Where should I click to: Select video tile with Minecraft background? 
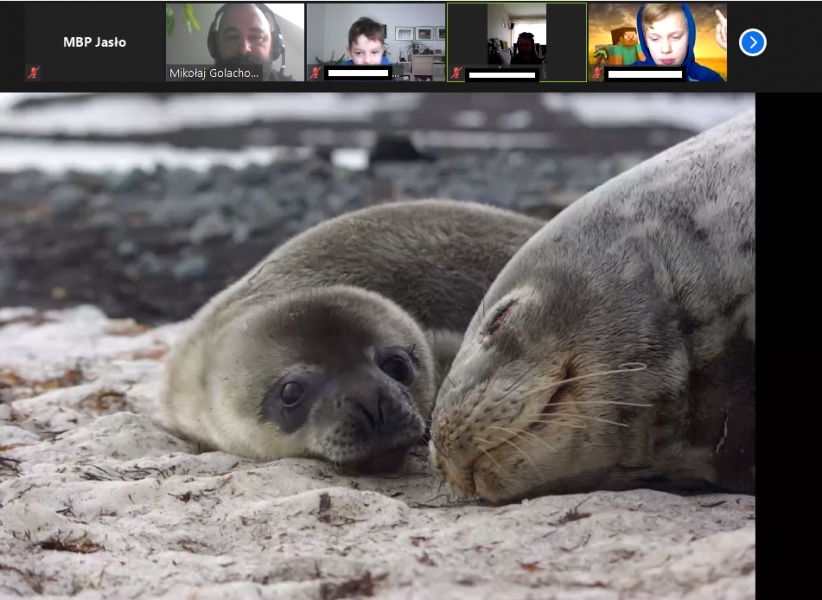pyautogui.click(x=657, y=42)
